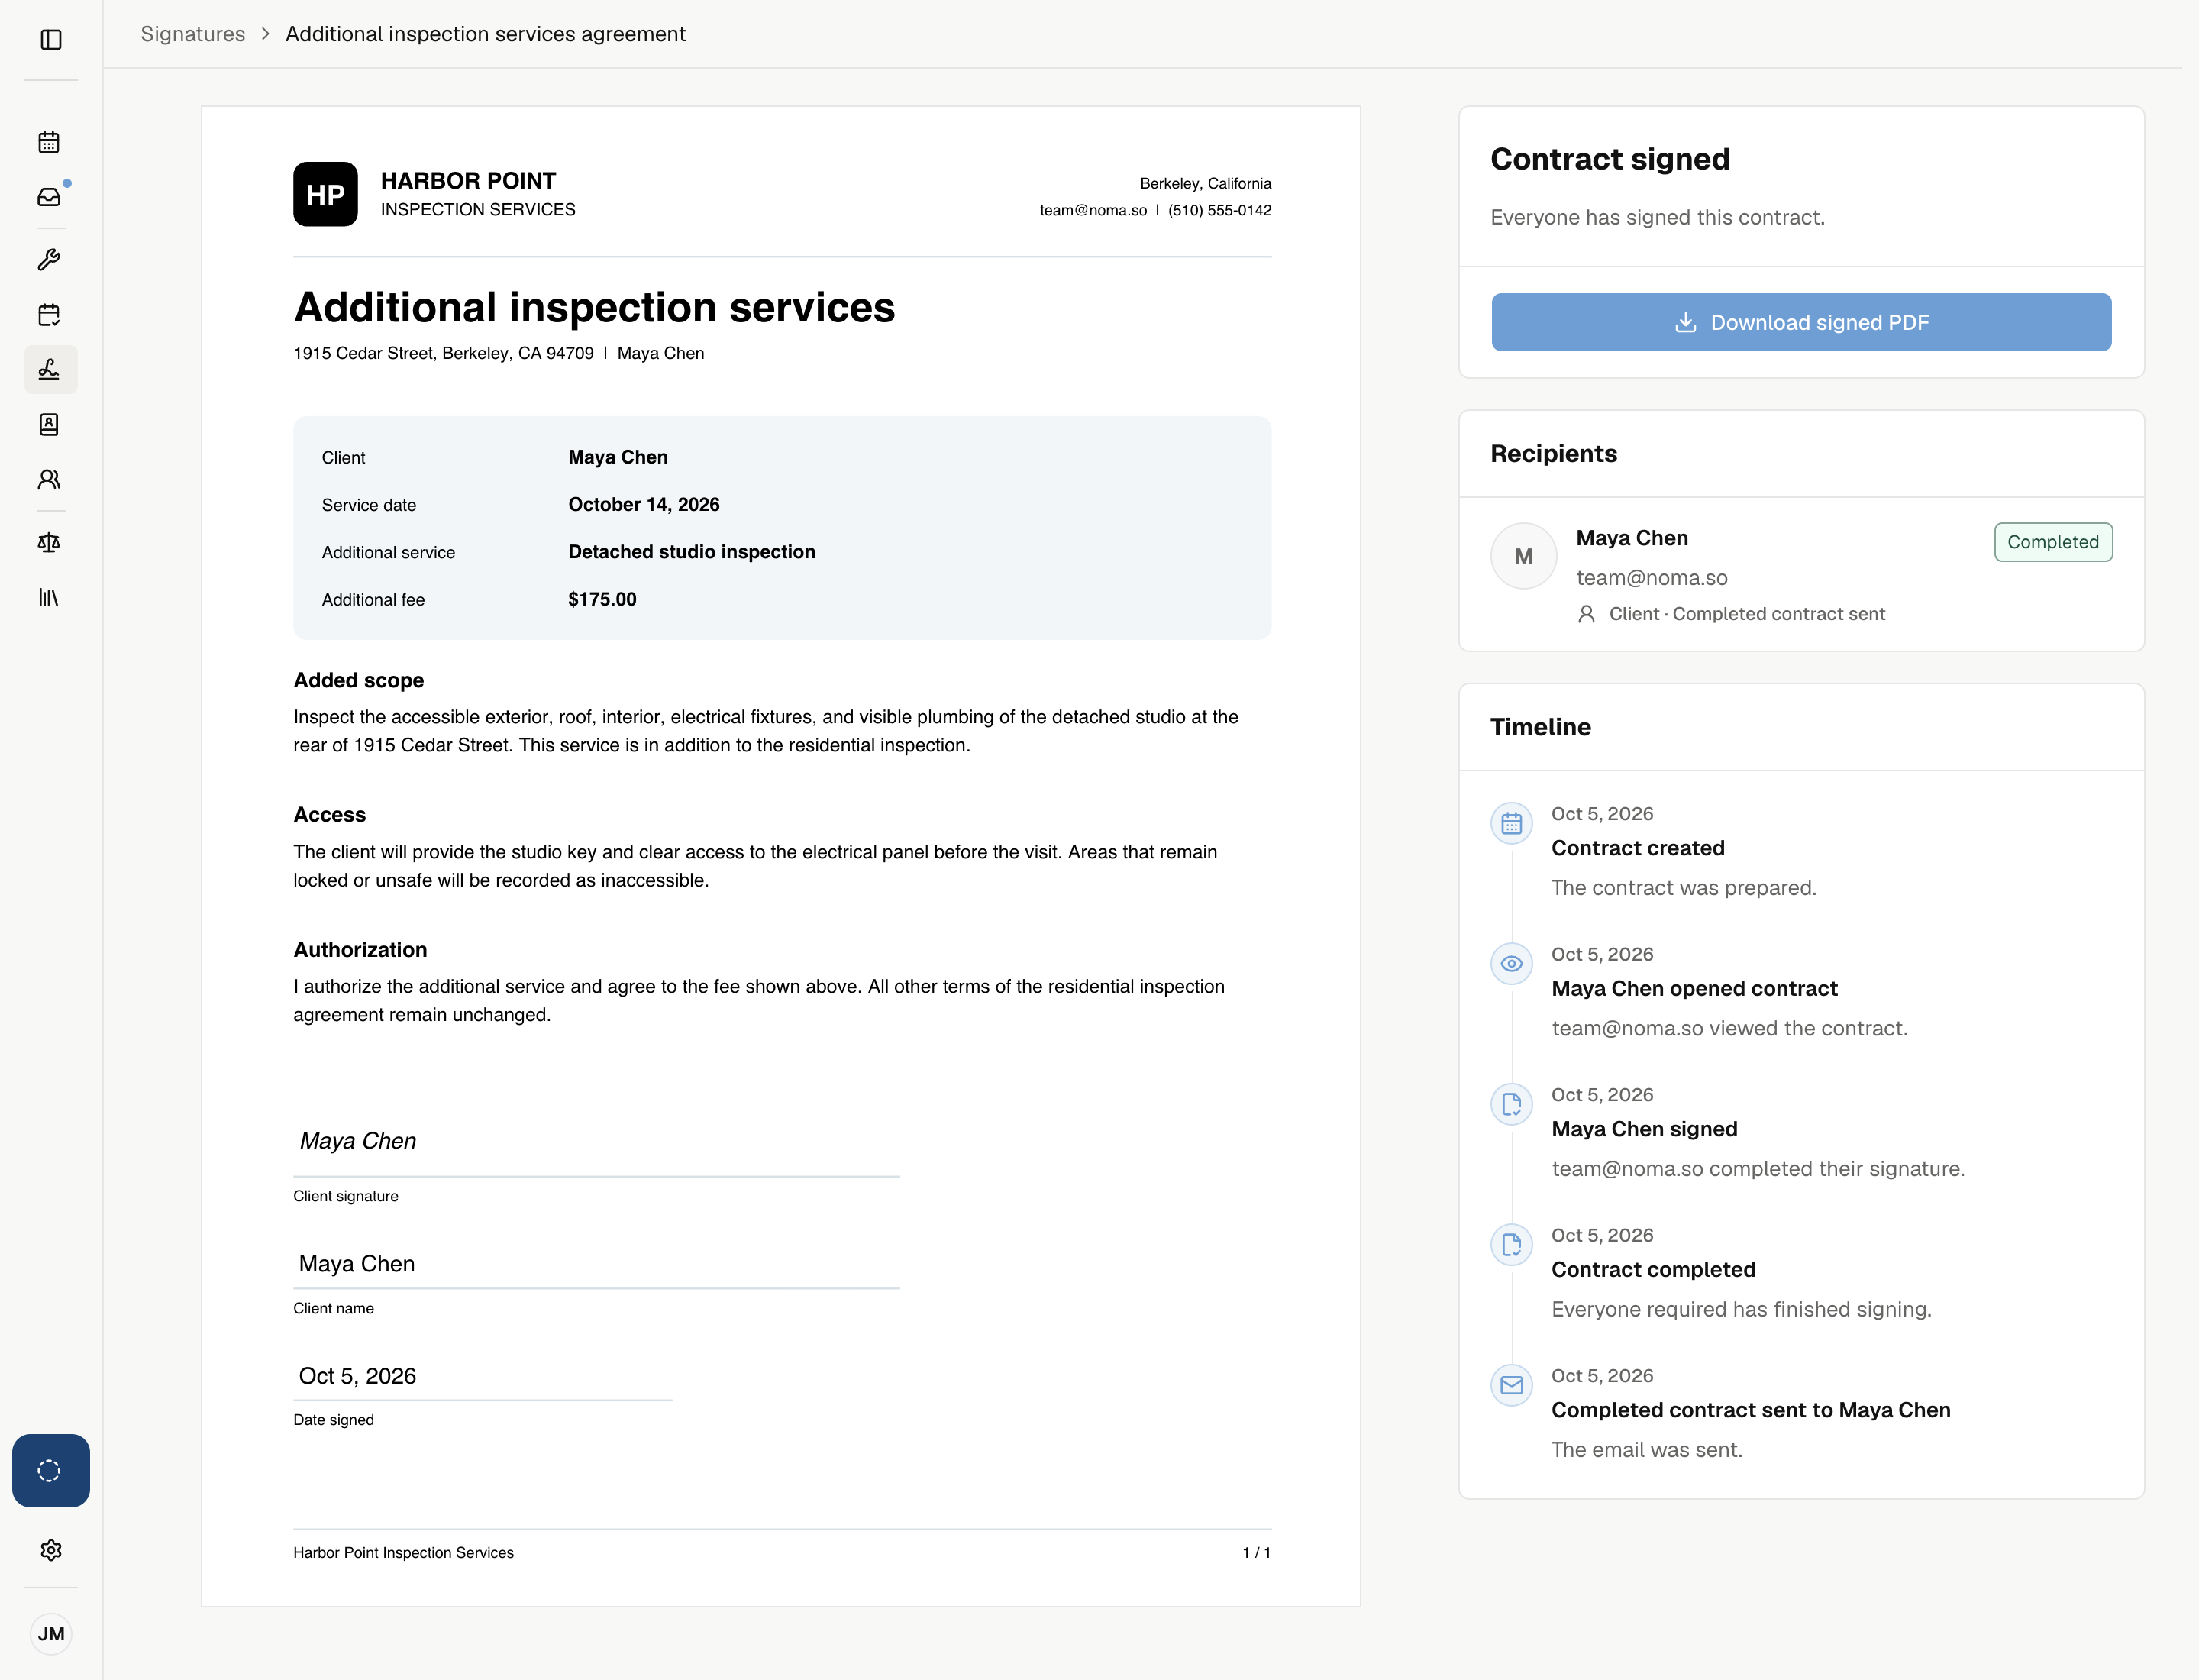Open the contact book icon
The image size is (2199, 1680).
click(x=49, y=425)
